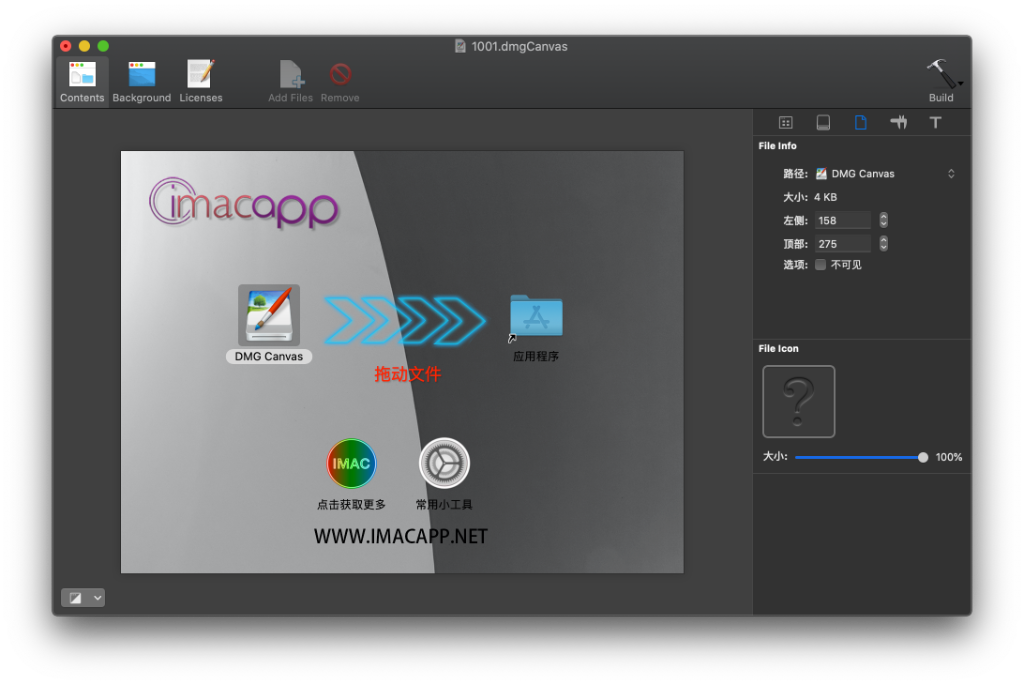Switch to the Background tab
The height and width of the screenshot is (685, 1024).
[x=142, y=82]
